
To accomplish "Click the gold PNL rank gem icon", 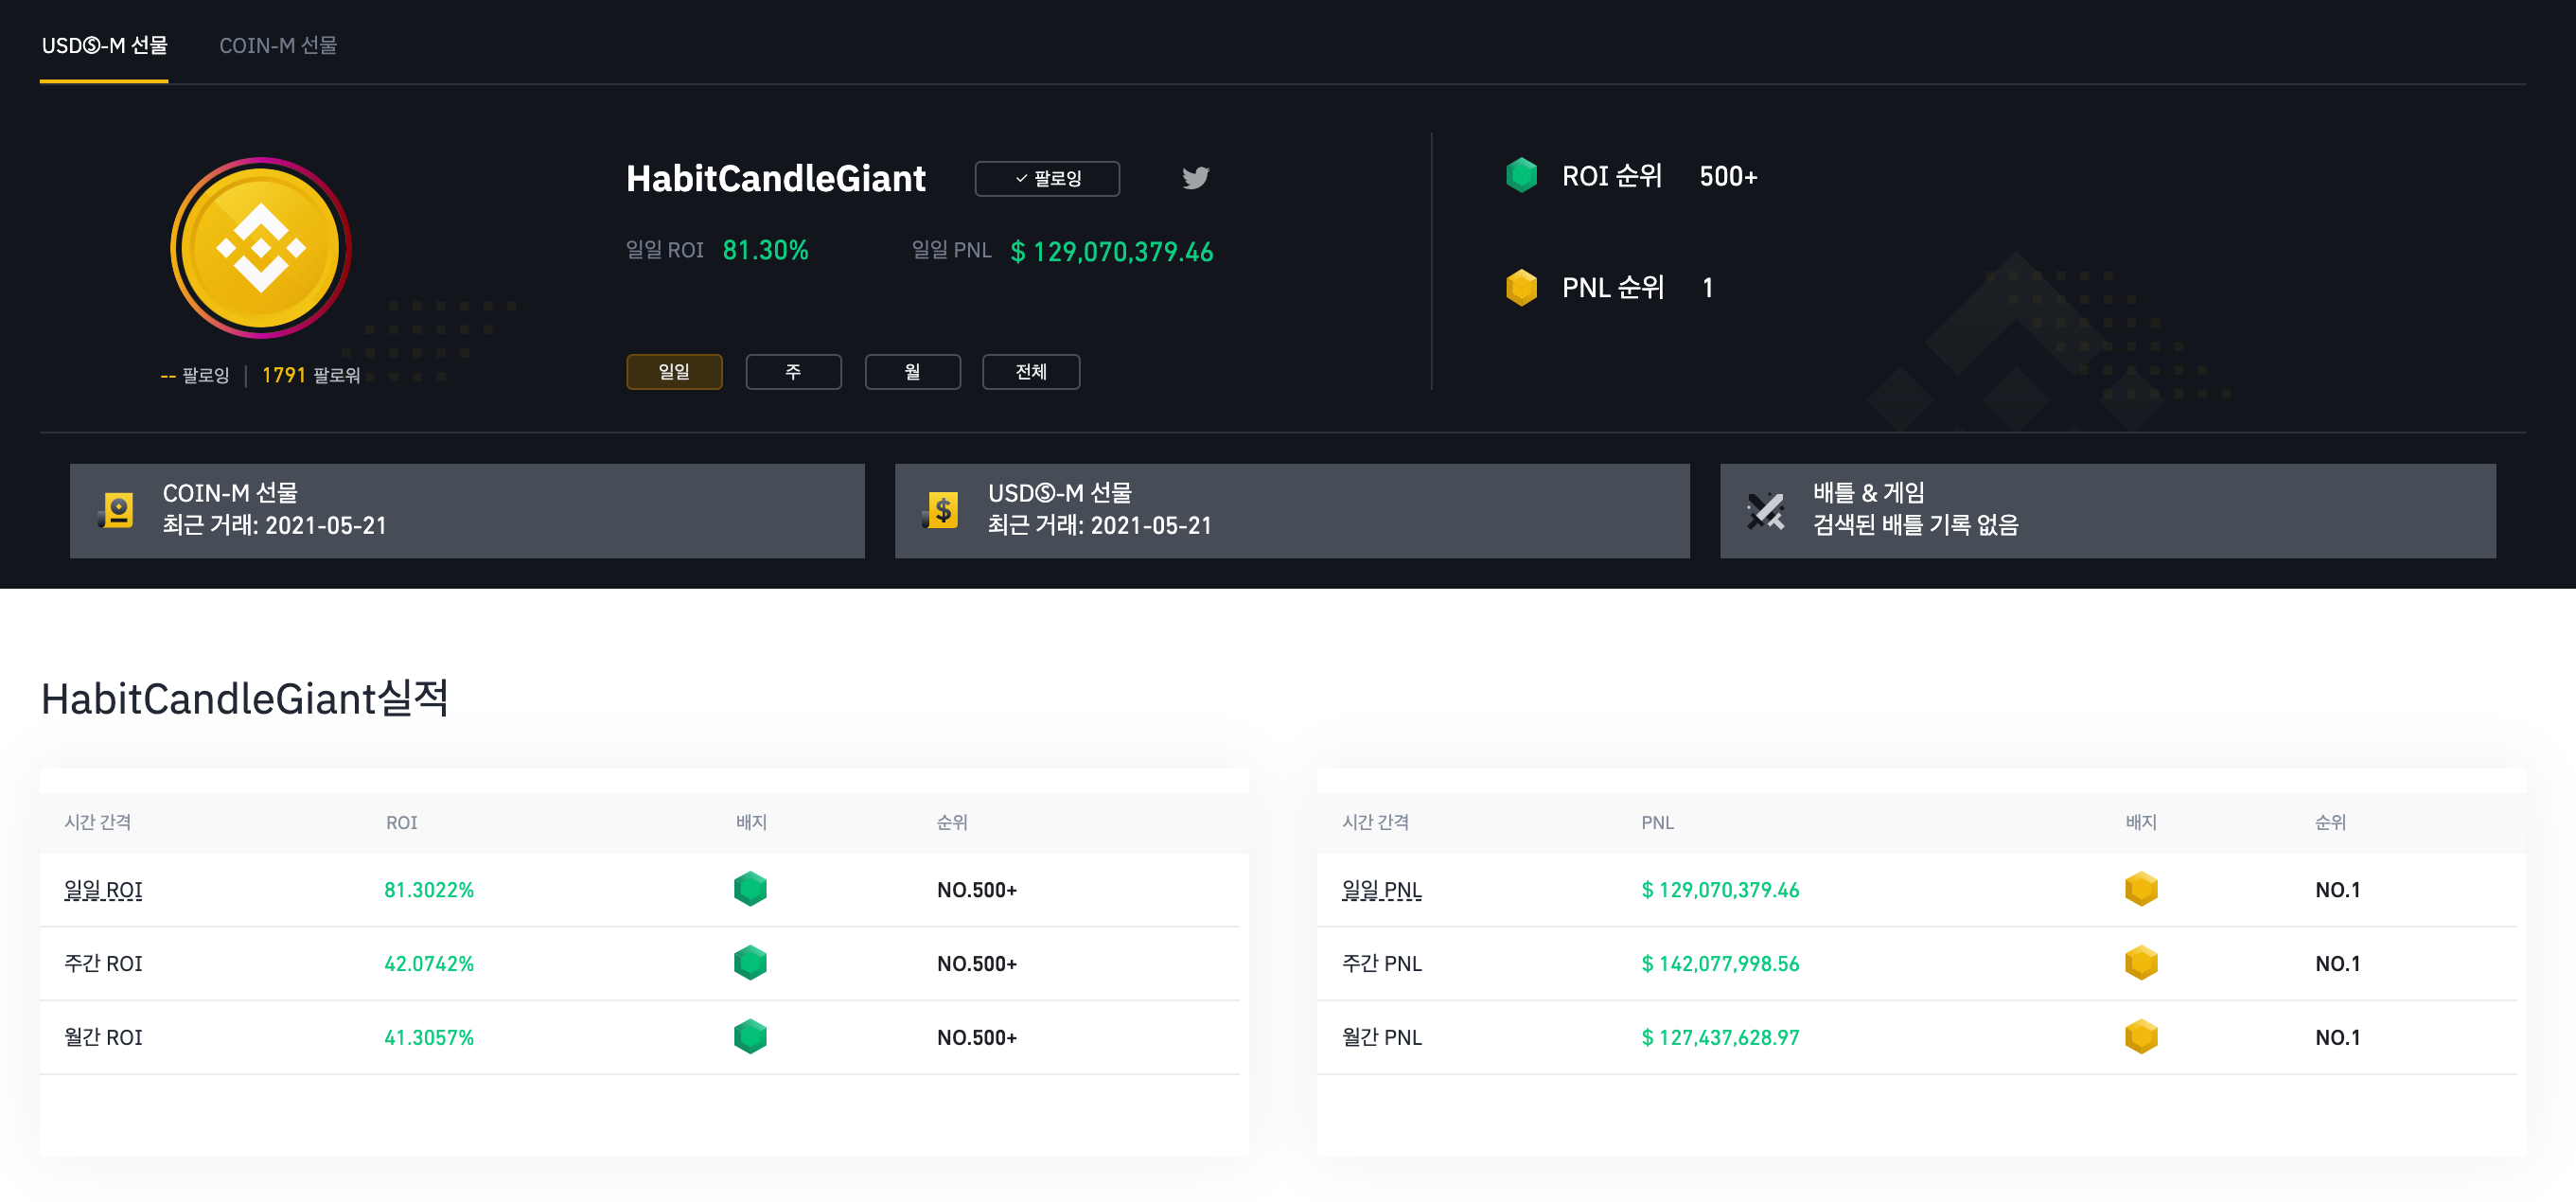I will point(1521,288).
